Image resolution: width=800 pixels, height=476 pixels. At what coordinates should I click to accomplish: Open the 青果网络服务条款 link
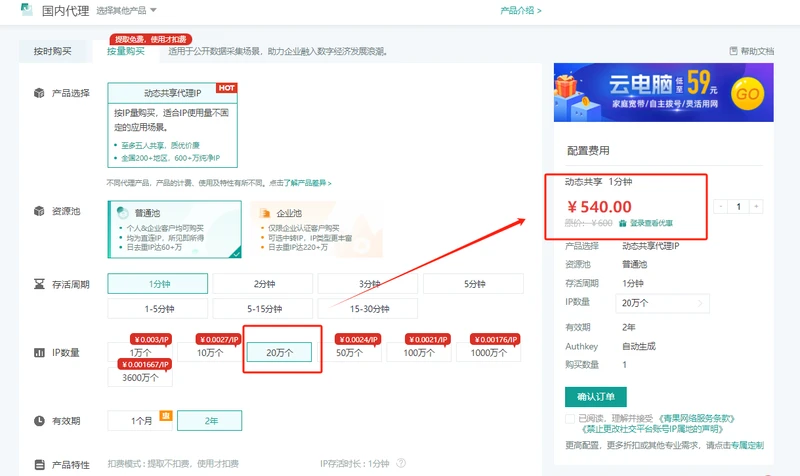[697, 418]
